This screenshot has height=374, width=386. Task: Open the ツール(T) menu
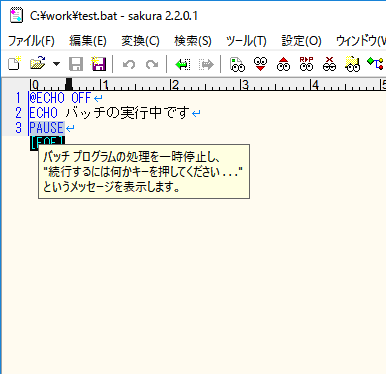pos(246,41)
